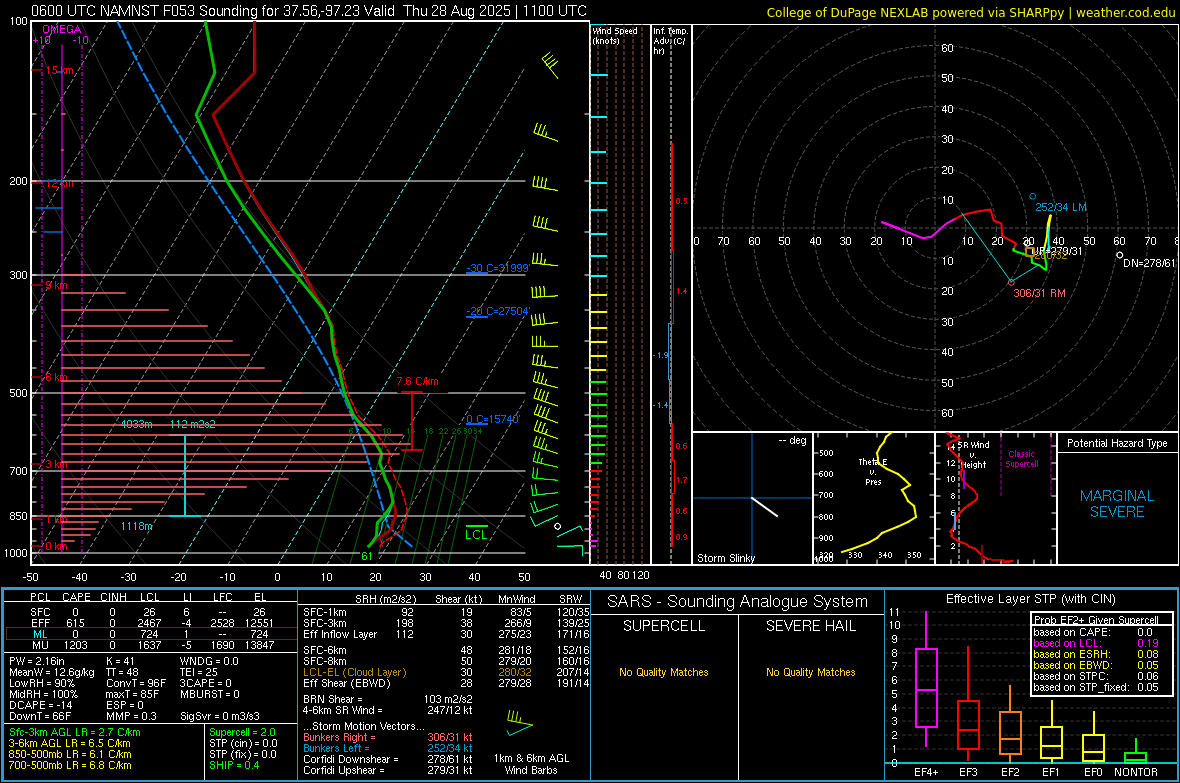This screenshot has width=1180, height=783.
Task: Click the K = 41 index value
Action: pos(120,661)
